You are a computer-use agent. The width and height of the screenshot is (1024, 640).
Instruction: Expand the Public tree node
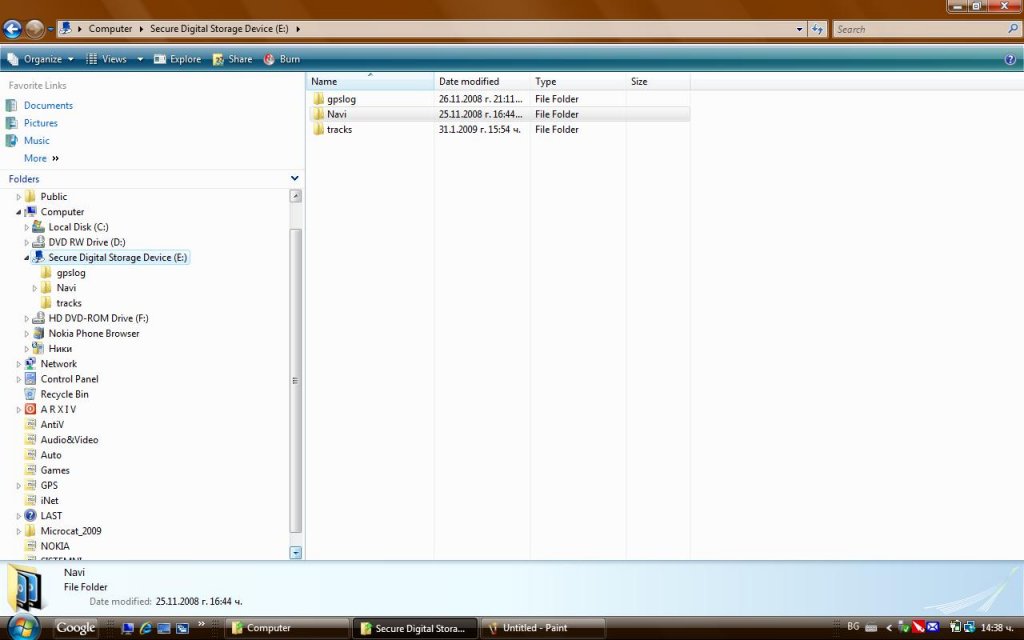[x=19, y=197]
